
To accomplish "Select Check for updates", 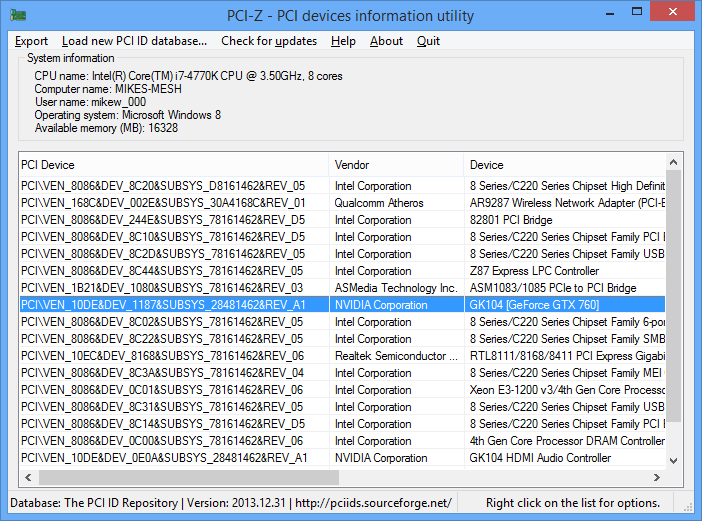I will tap(269, 41).
